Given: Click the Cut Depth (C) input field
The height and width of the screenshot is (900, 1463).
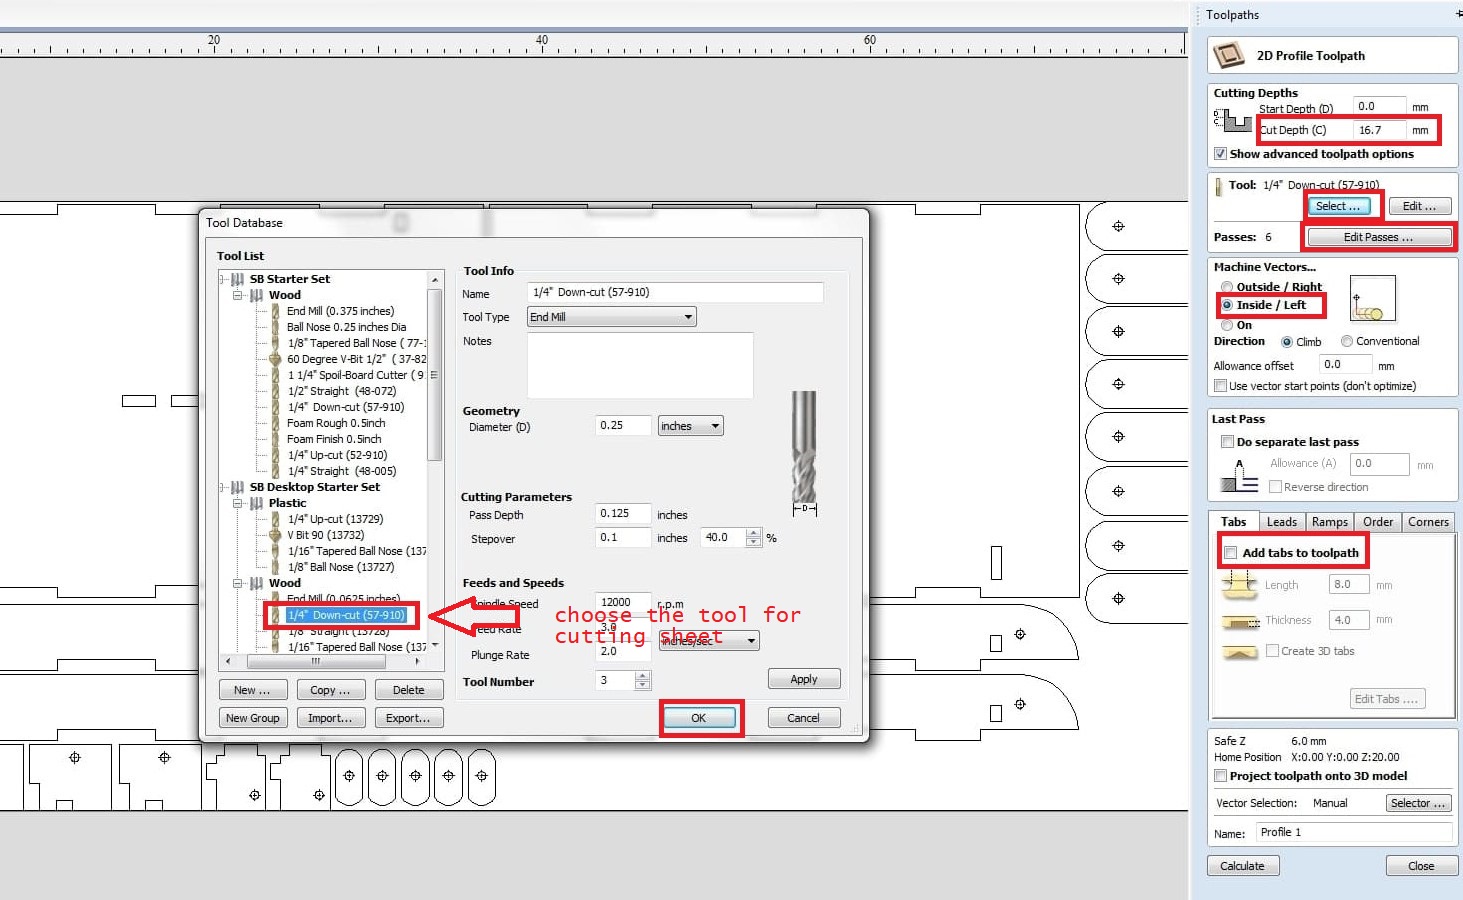Looking at the screenshot, I should [1379, 130].
